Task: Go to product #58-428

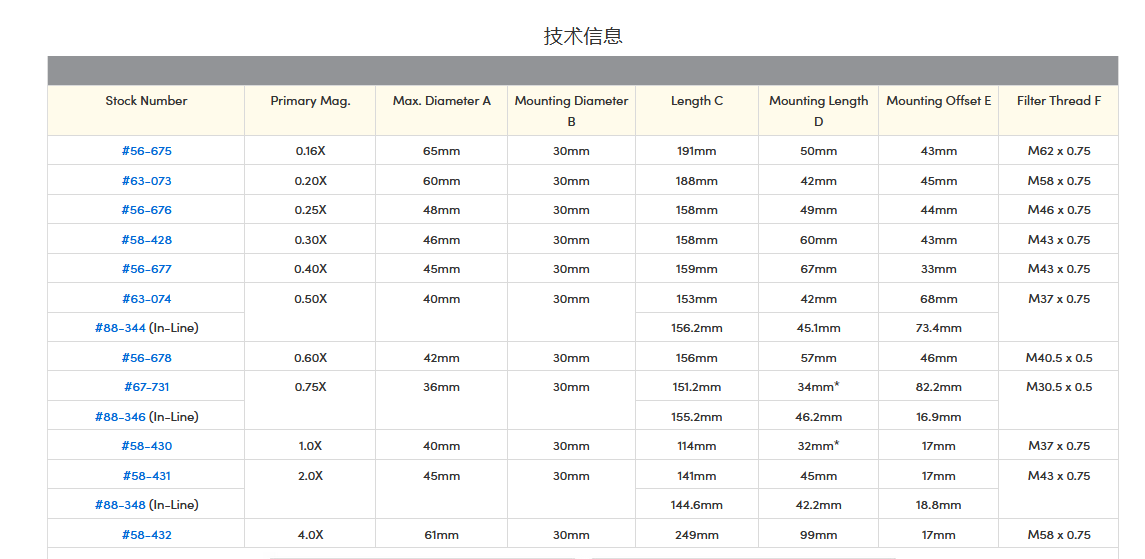Action: [146, 240]
